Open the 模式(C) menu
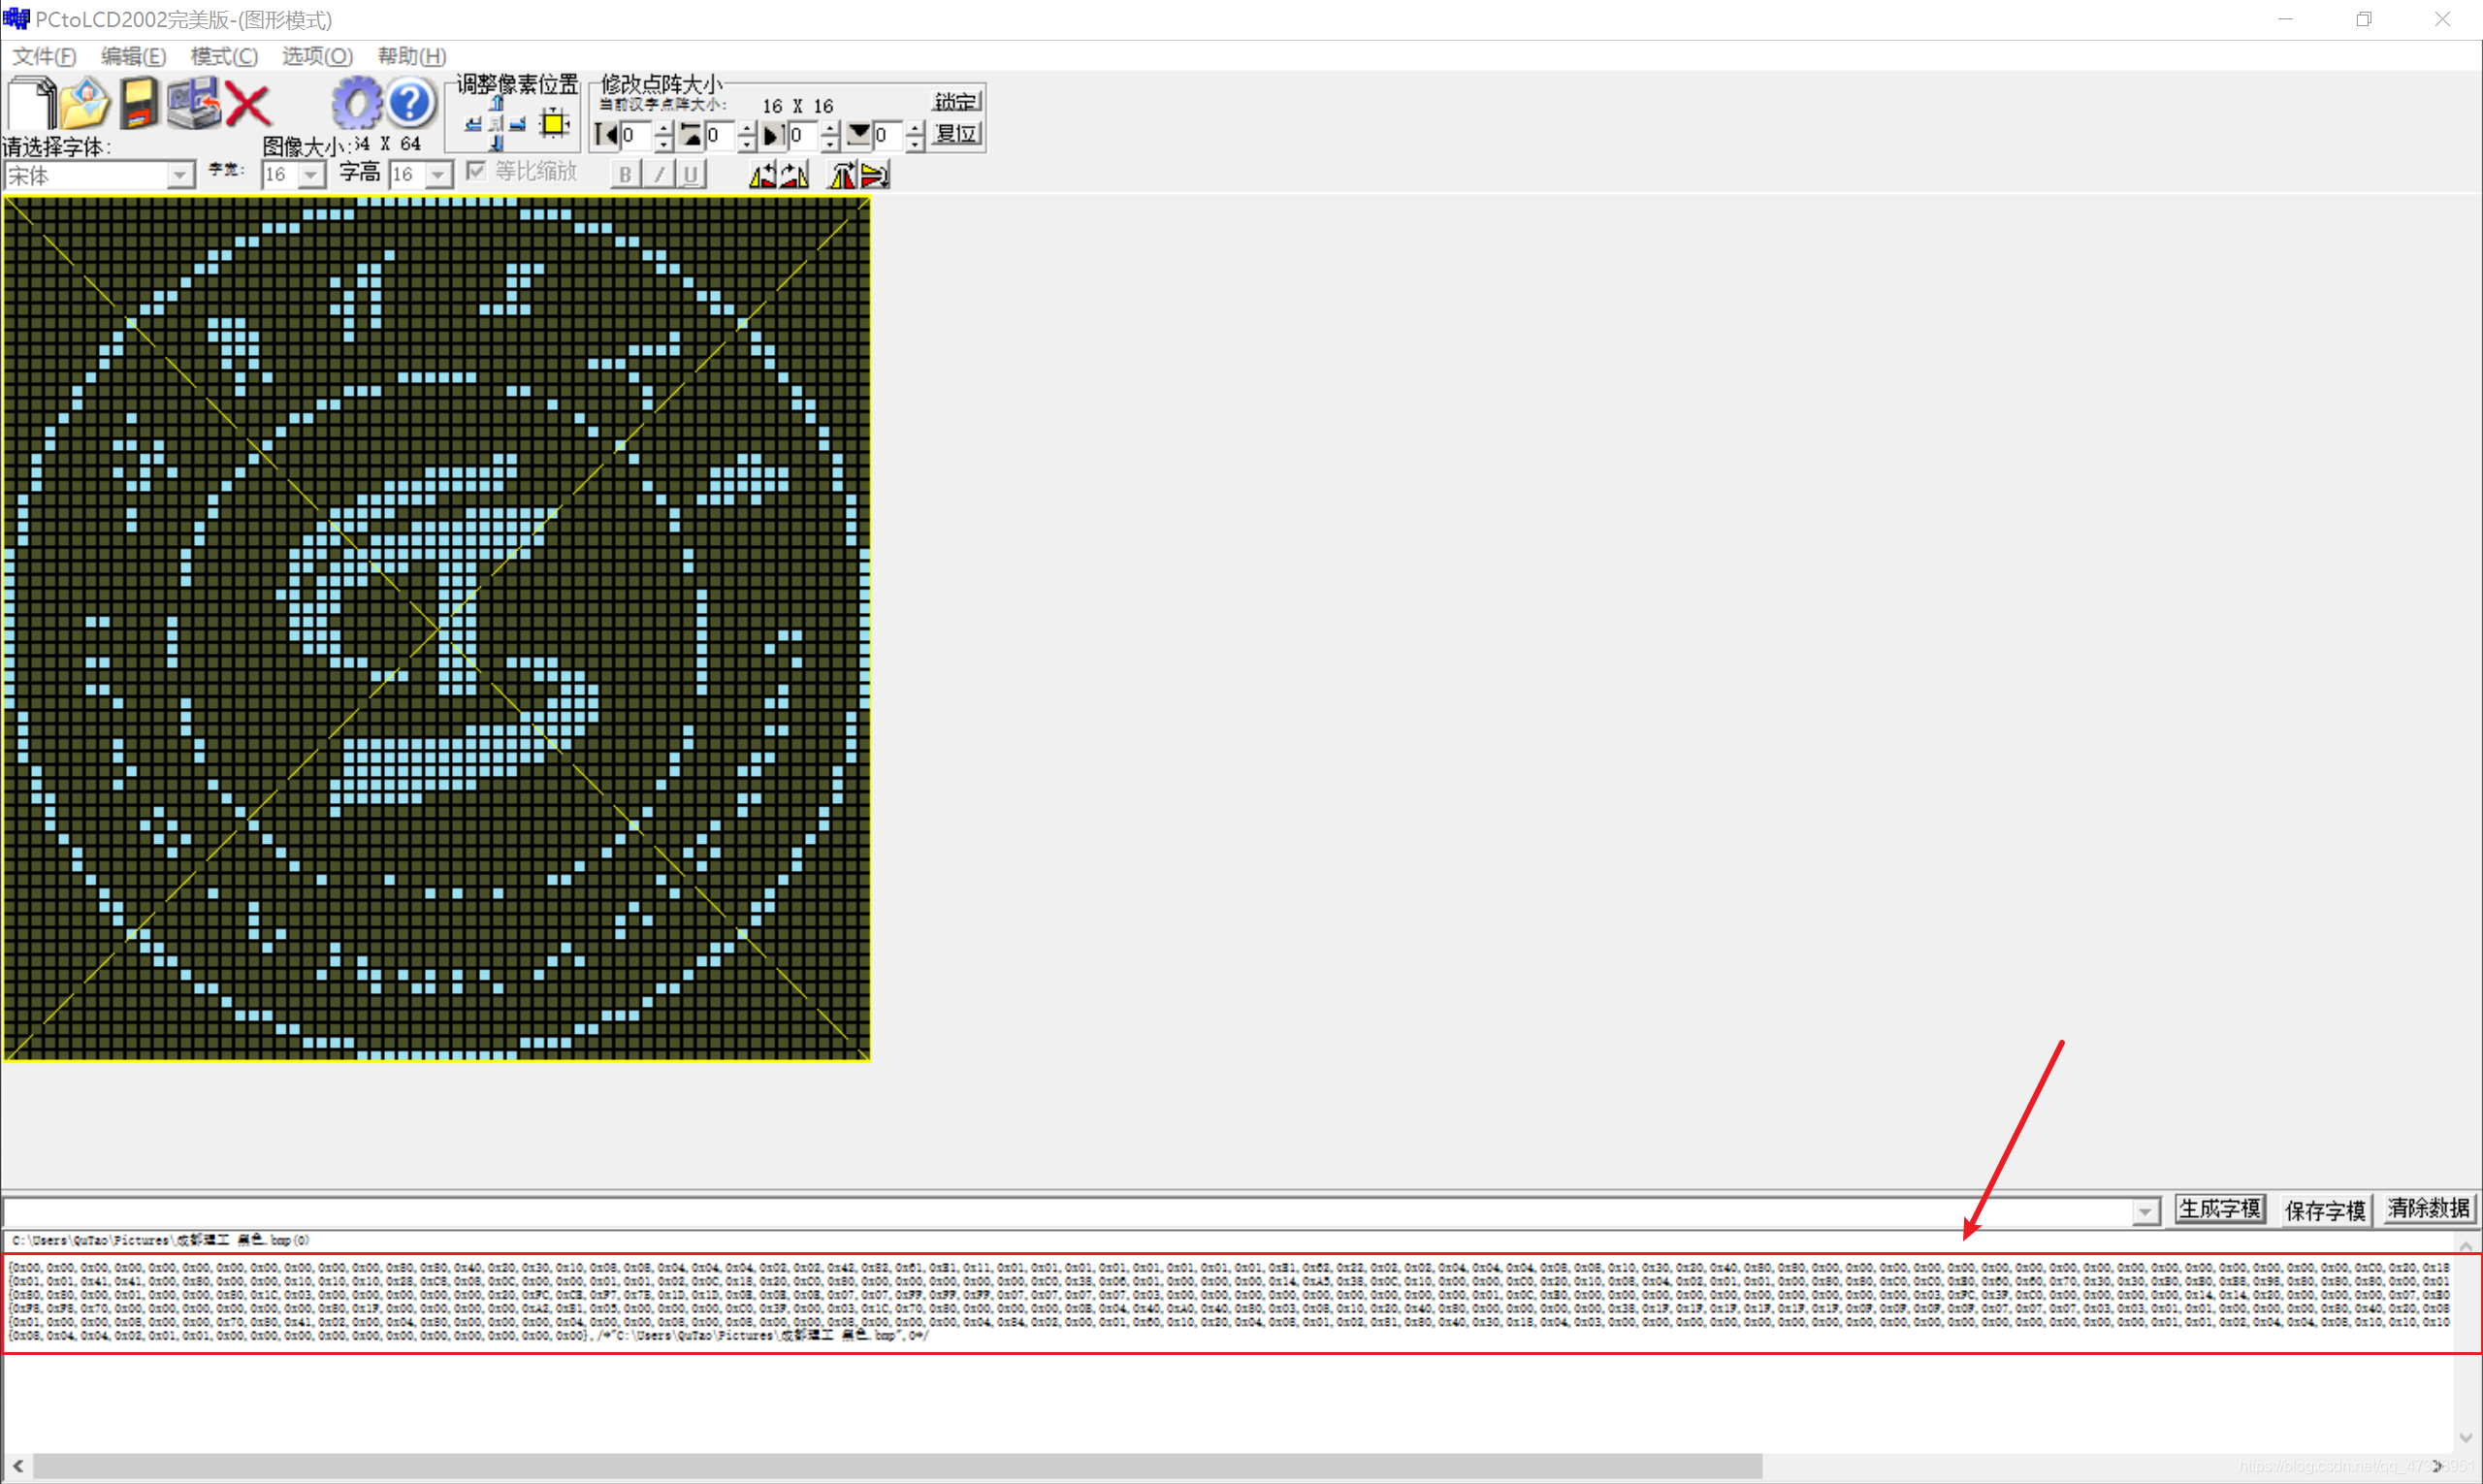 [222, 56]
